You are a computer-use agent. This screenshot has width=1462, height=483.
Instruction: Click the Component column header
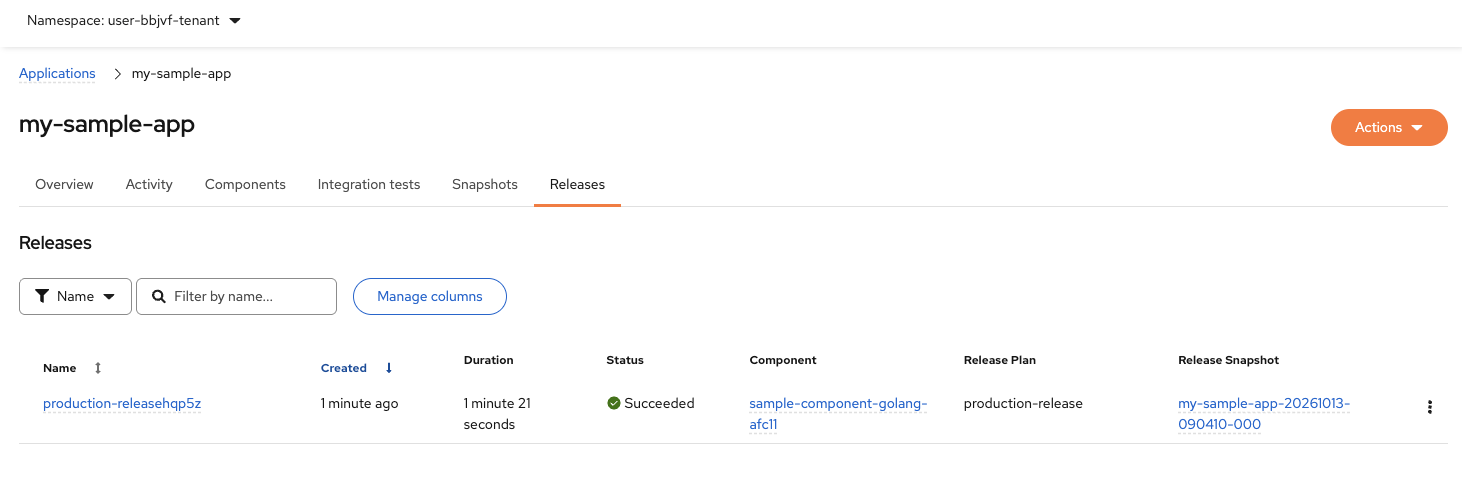pos(783,360)
